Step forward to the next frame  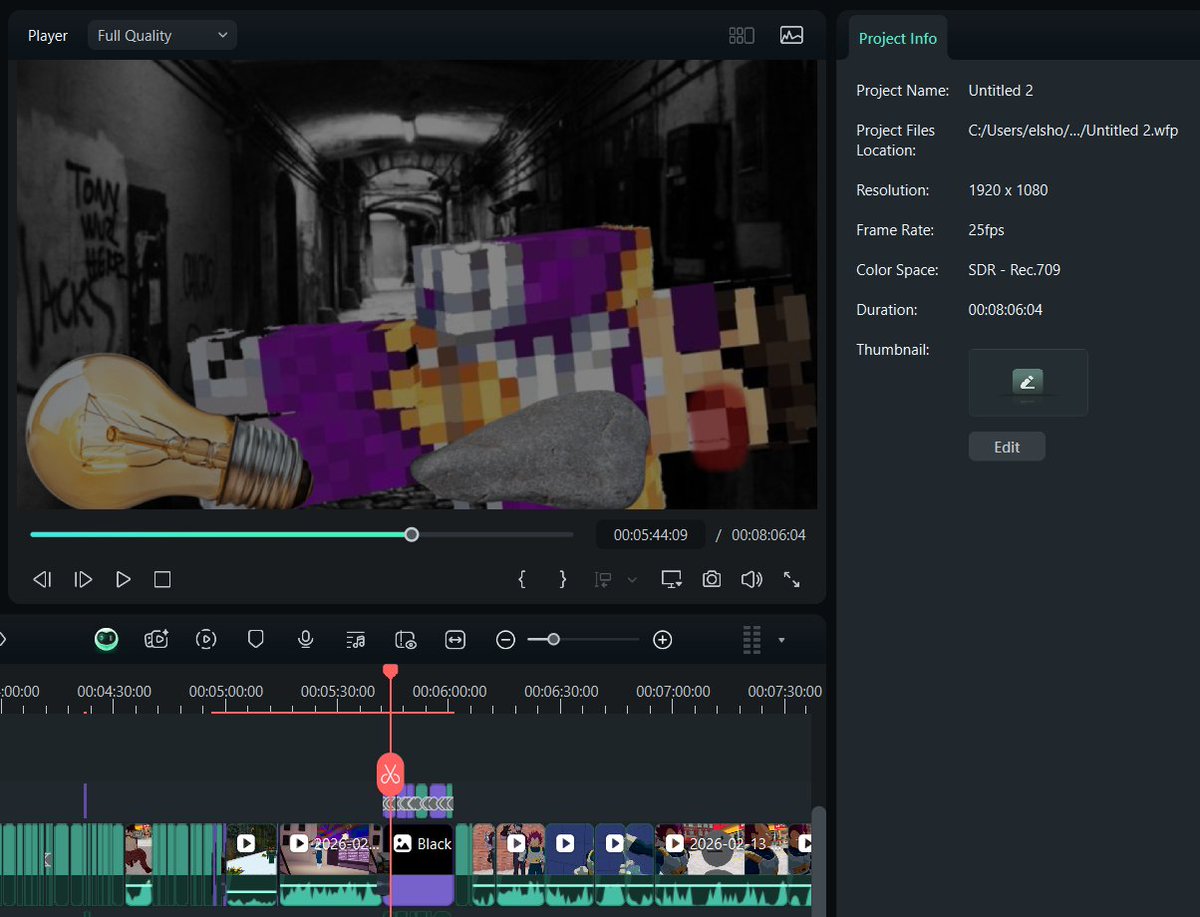(84, 579)
